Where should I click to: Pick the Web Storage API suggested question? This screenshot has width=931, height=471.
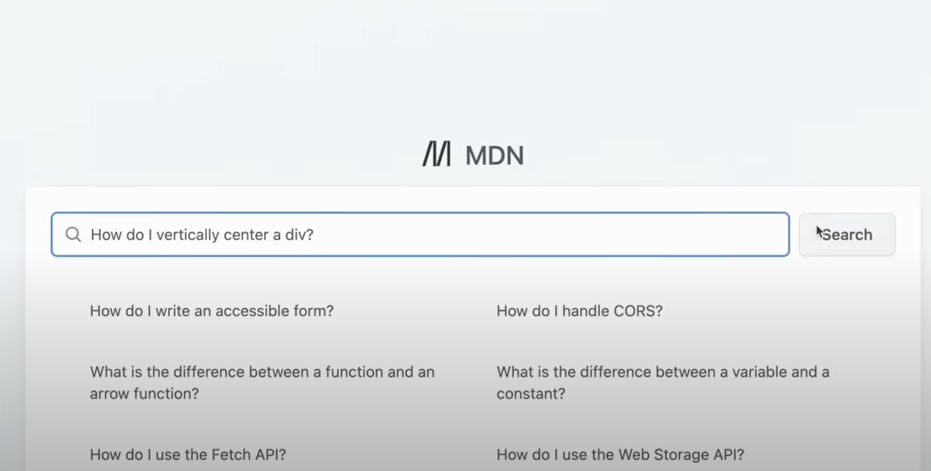pyautogui.click(x=620, y=454)
